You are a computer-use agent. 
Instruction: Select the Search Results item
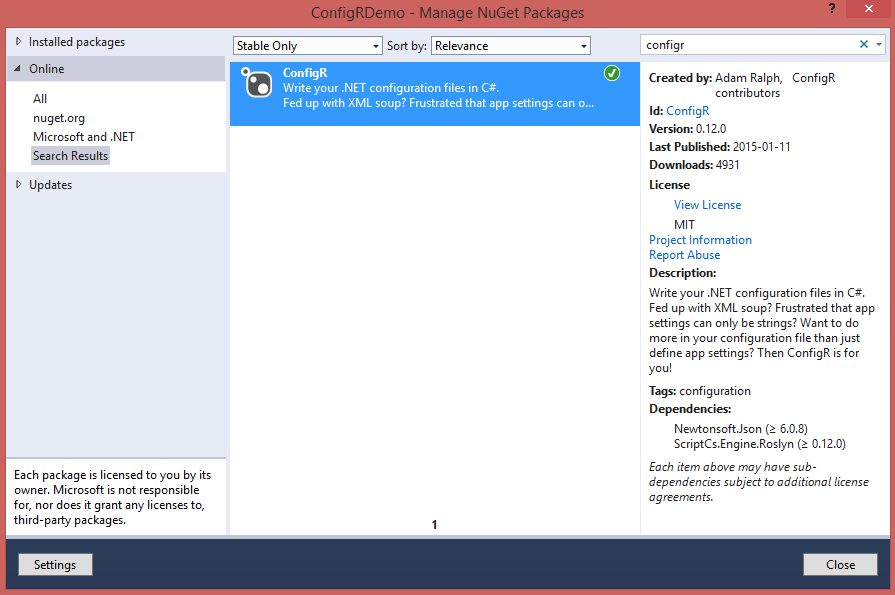(71, 156)
